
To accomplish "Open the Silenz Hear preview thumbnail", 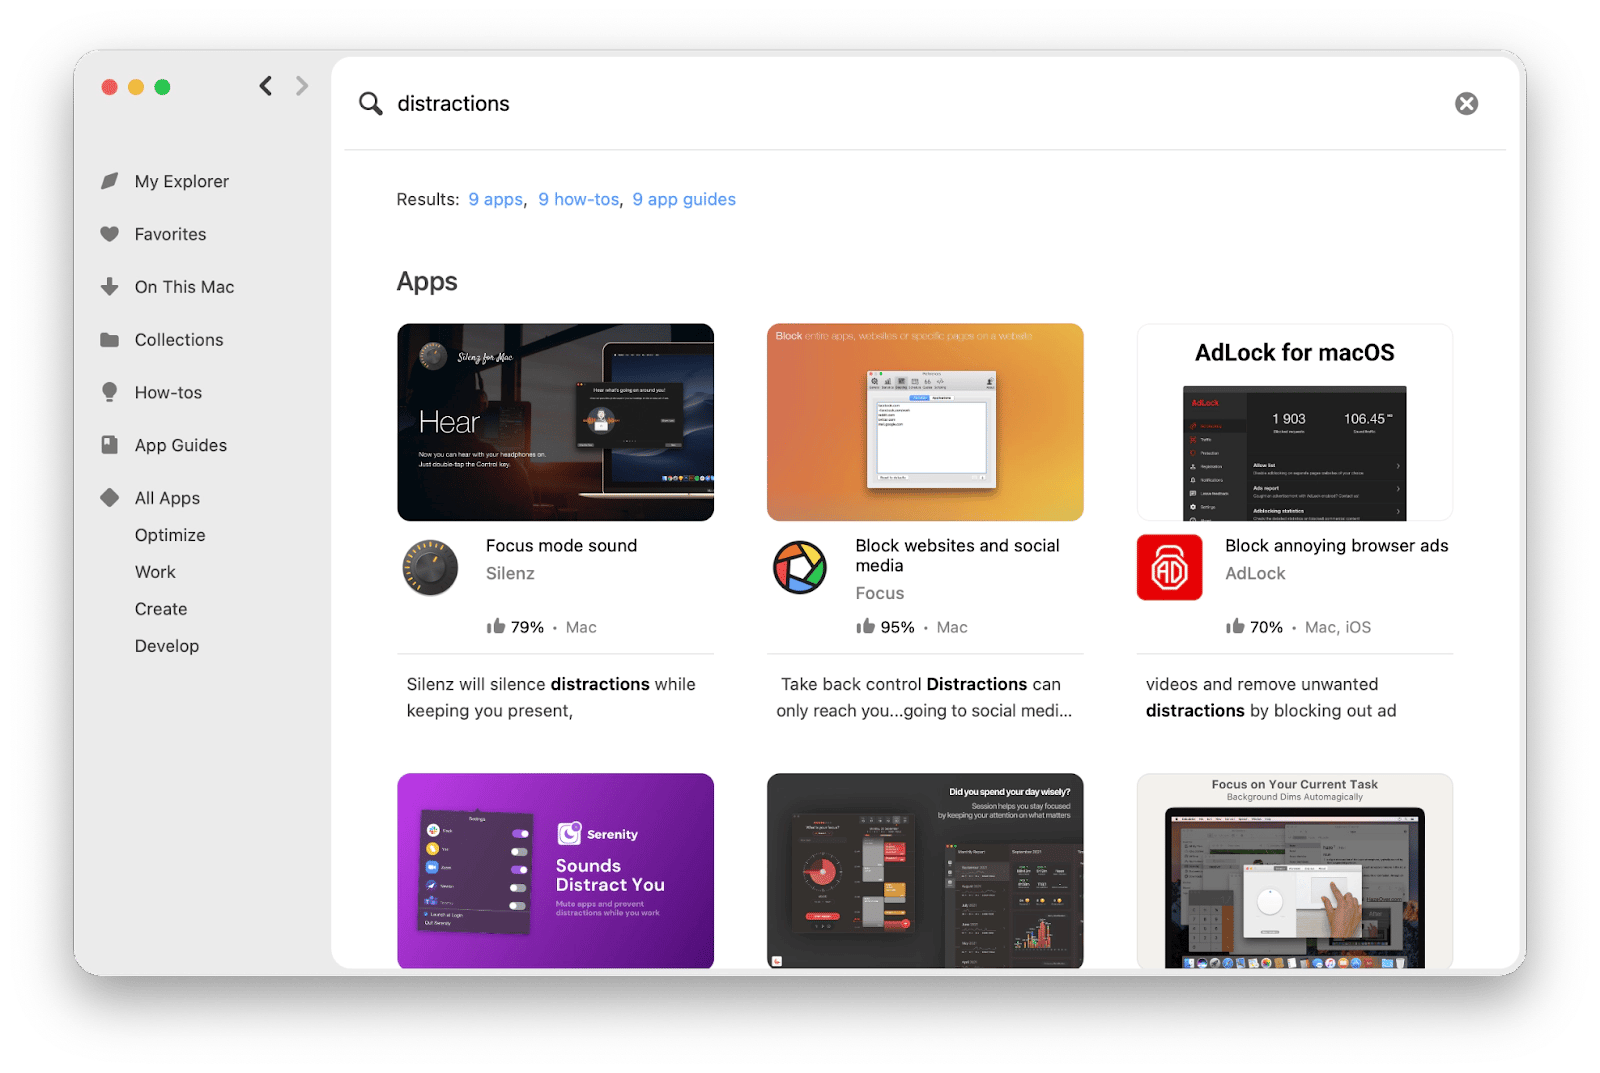I will (x=555, y=422).
